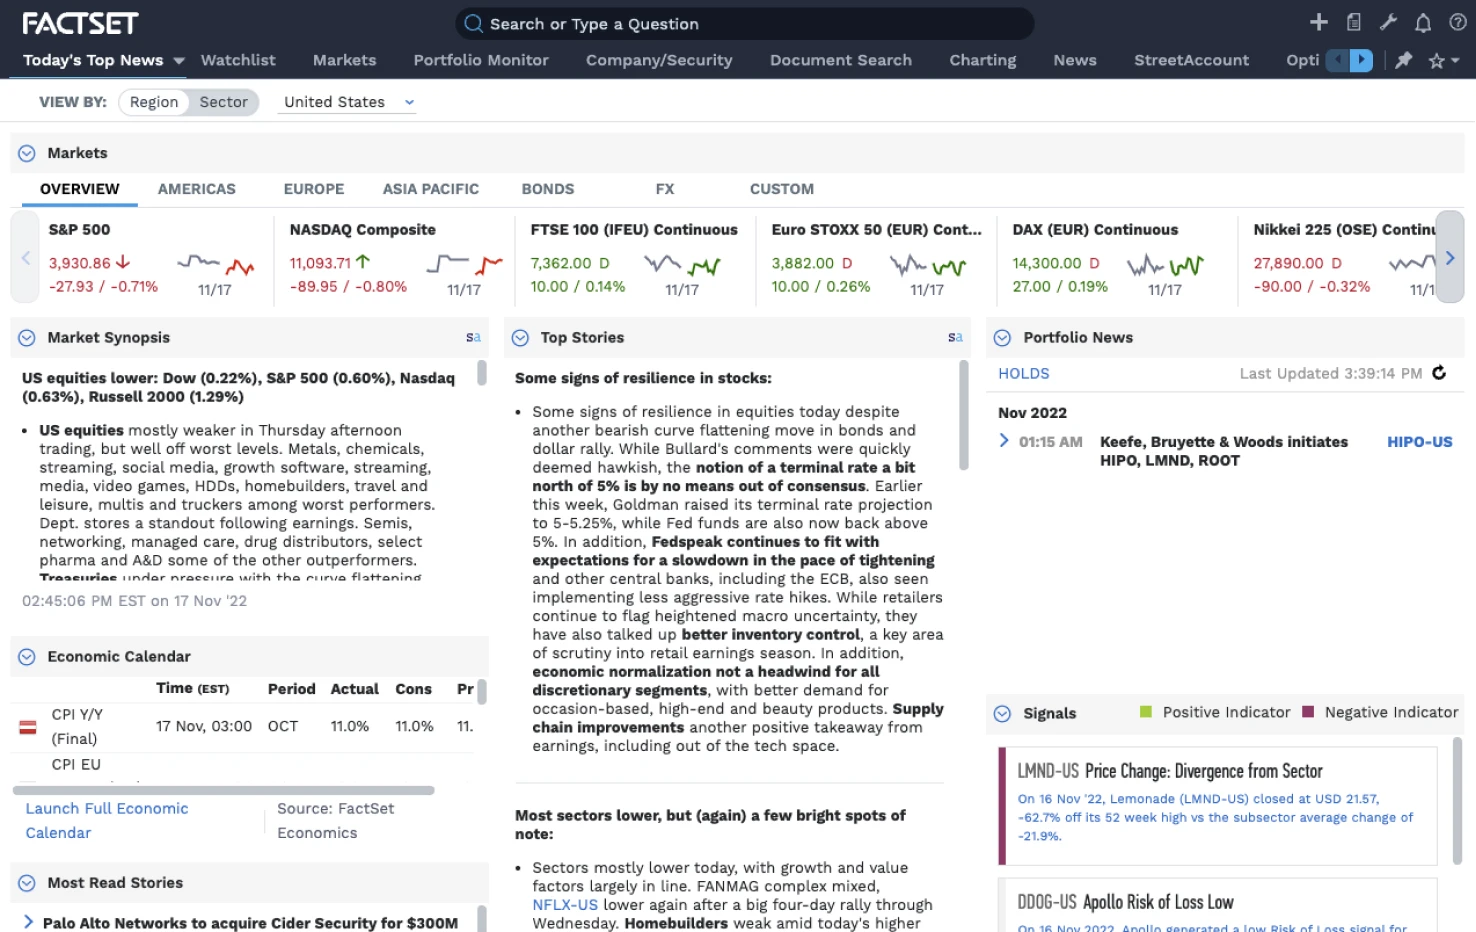Click the search or type a question field
This screenshot has width=1476, height=932.
745,24
